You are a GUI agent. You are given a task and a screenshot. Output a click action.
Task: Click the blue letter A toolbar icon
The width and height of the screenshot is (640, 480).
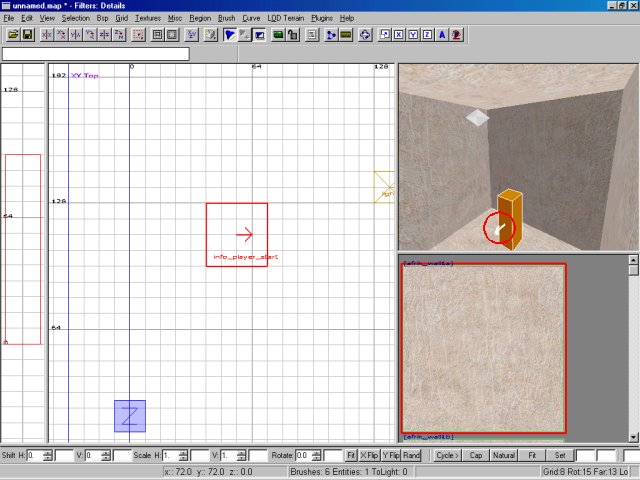click(442, 35)
